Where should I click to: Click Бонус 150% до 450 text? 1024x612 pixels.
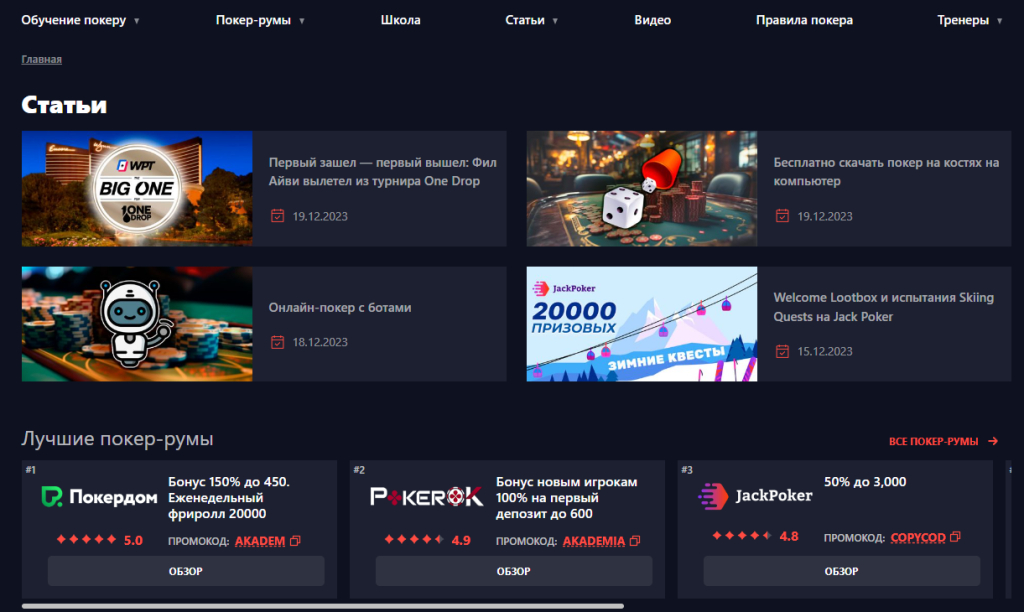tap(229, 498)
